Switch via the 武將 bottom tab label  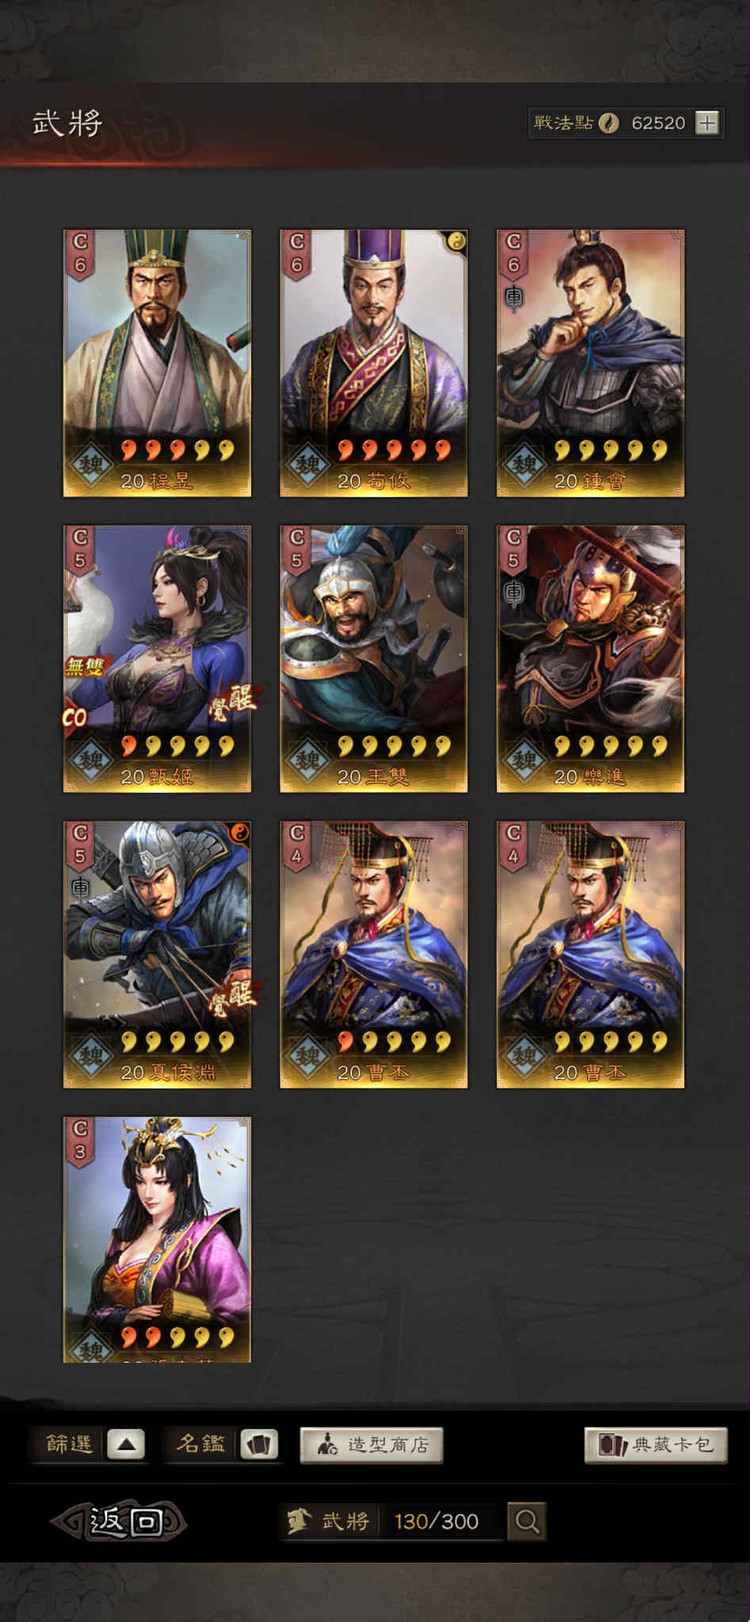(x=346, y=1522)
